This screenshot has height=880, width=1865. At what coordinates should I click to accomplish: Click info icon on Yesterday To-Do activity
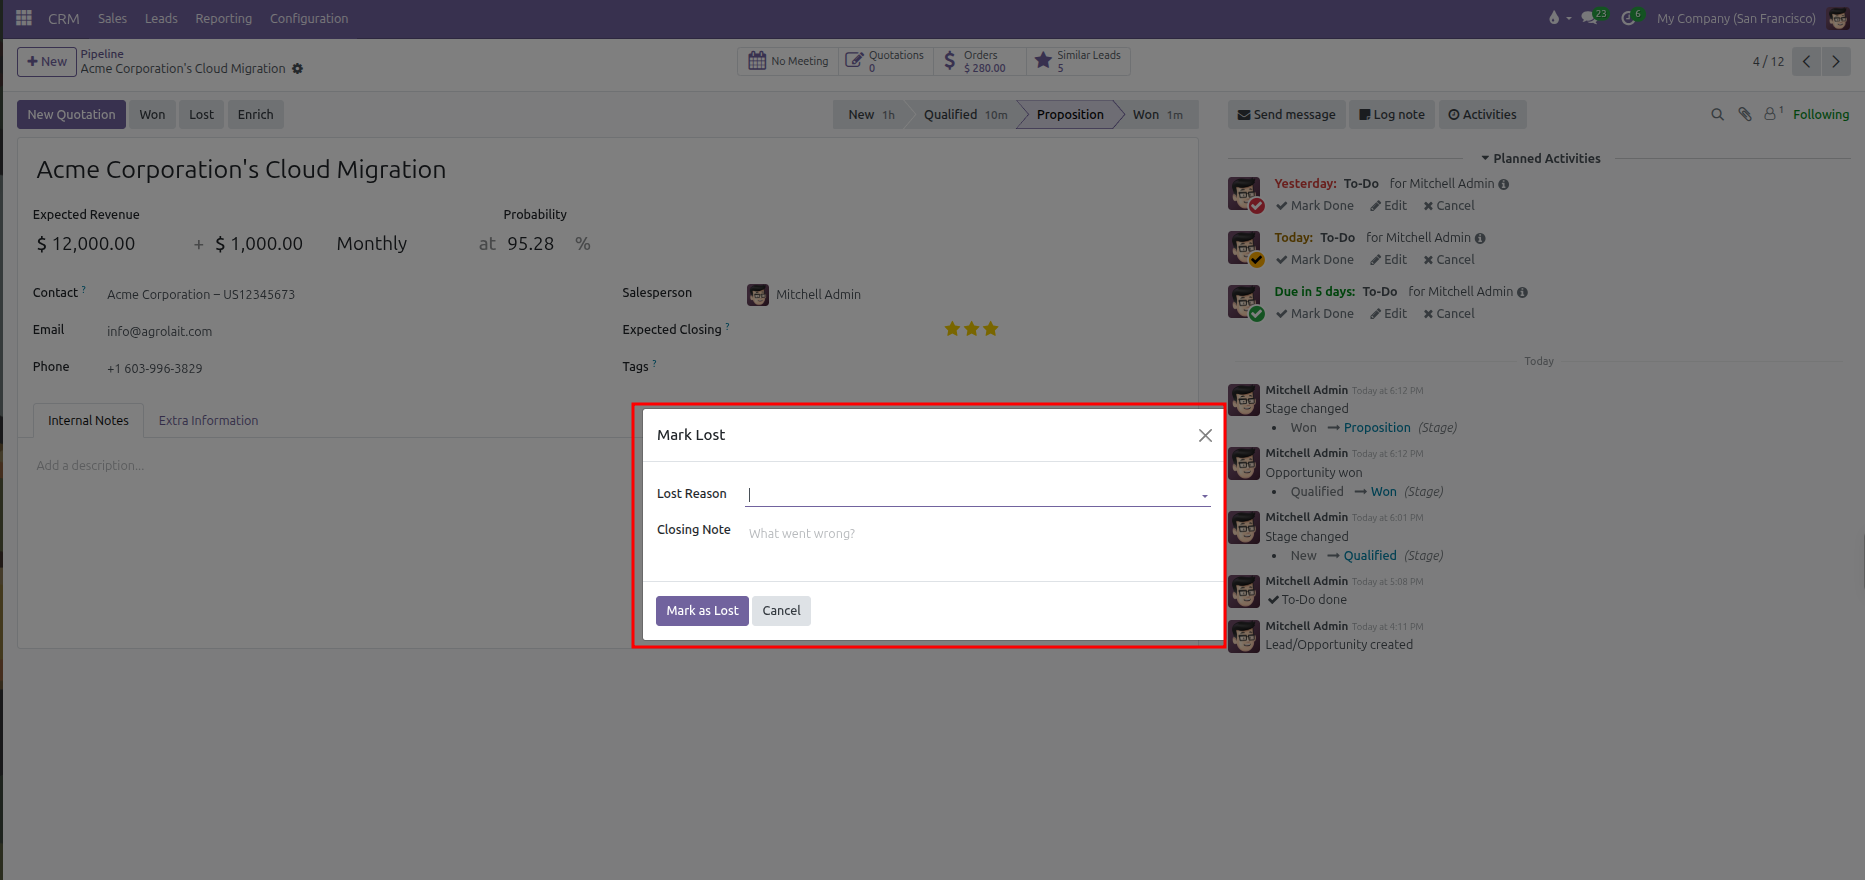1504,184
